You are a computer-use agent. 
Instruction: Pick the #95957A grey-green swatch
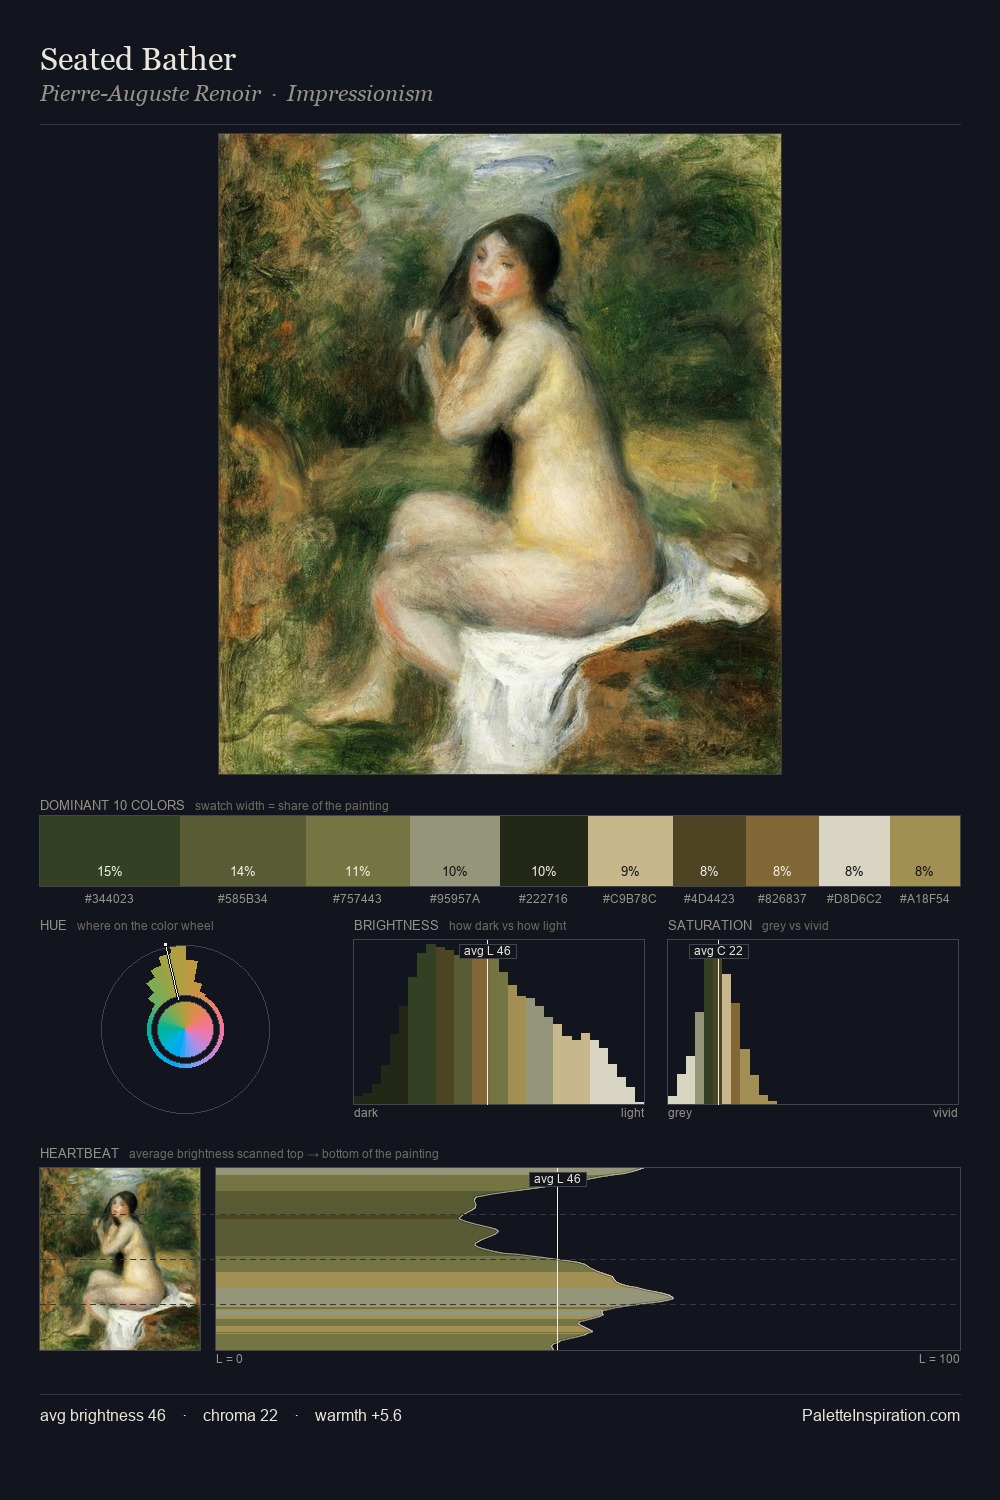pyautogui.click(x=455, y=851)
